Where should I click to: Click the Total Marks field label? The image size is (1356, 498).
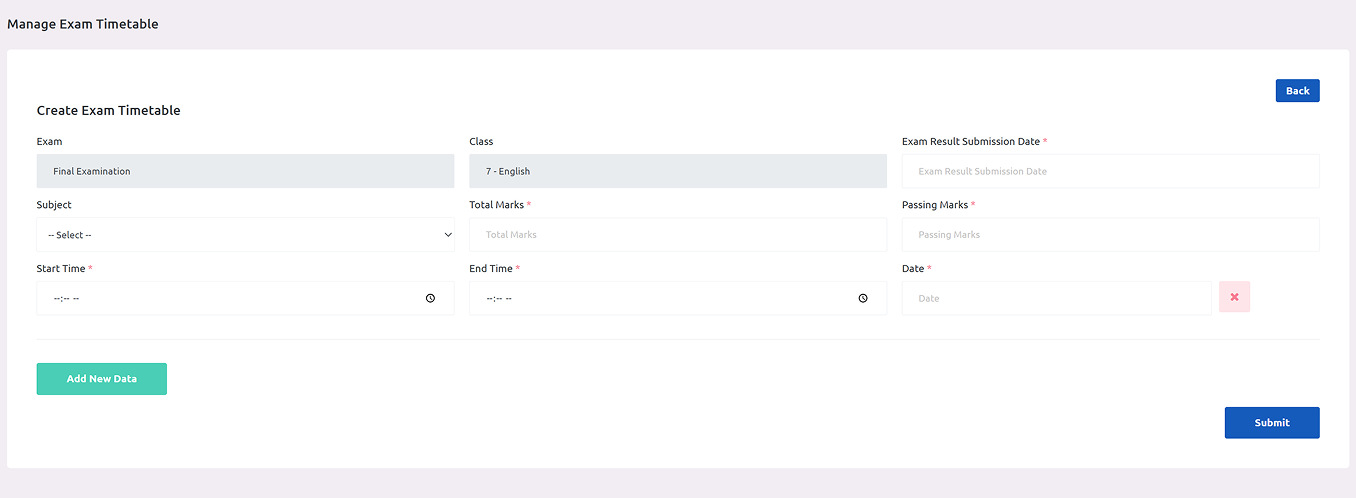(496, 205)
